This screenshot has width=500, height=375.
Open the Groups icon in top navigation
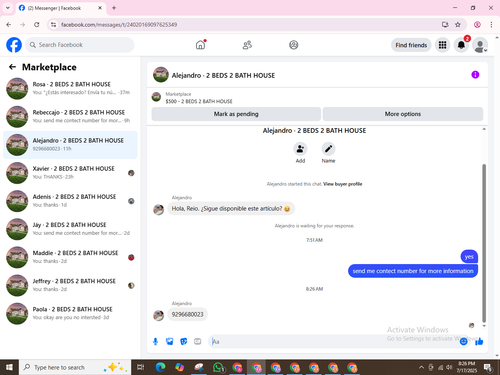coord(293,45)
